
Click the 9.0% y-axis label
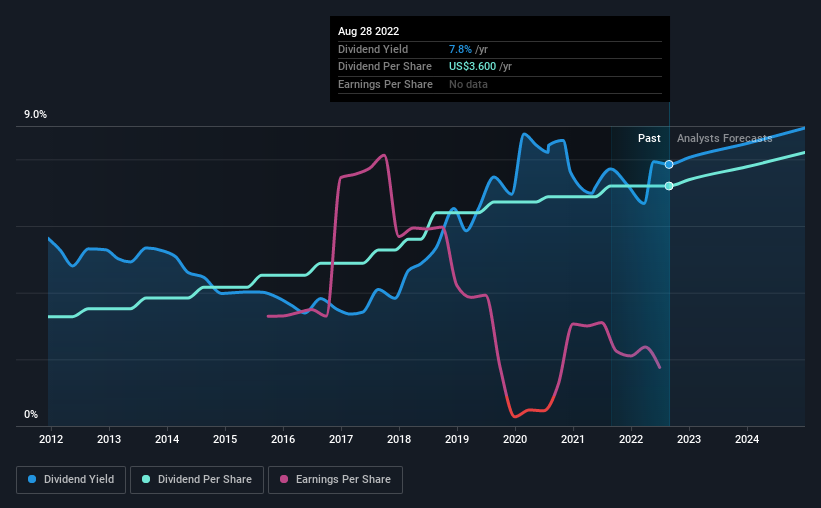coord(35,115)
